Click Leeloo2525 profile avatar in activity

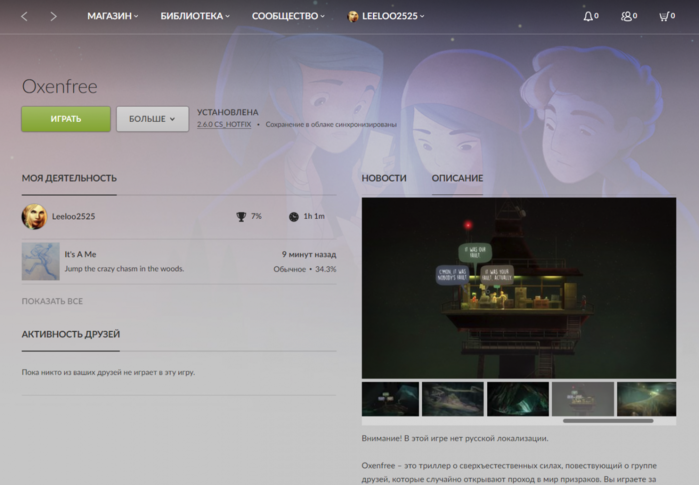[34, 217]
